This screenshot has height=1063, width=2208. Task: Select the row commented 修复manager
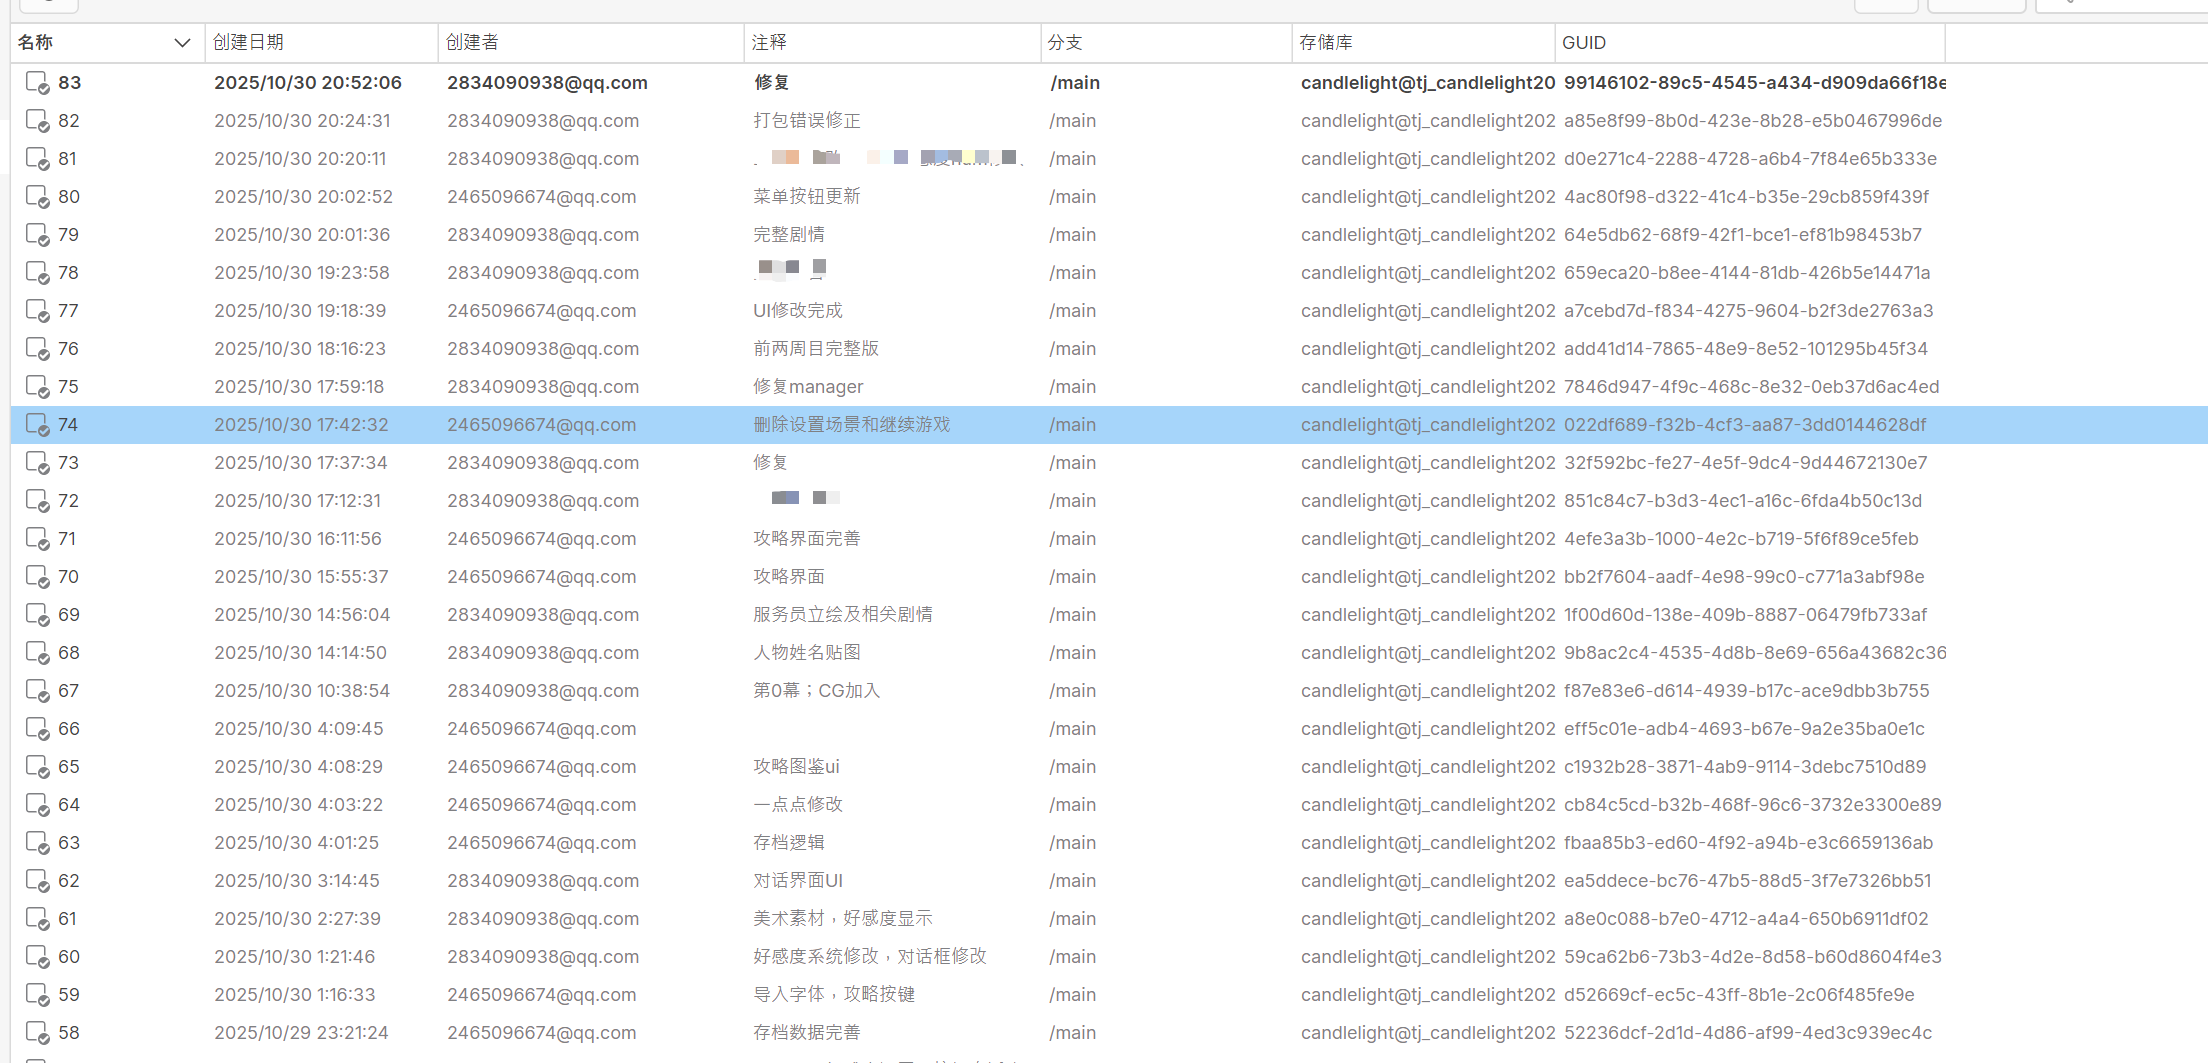pyautogui.click(x=807, y=387)
